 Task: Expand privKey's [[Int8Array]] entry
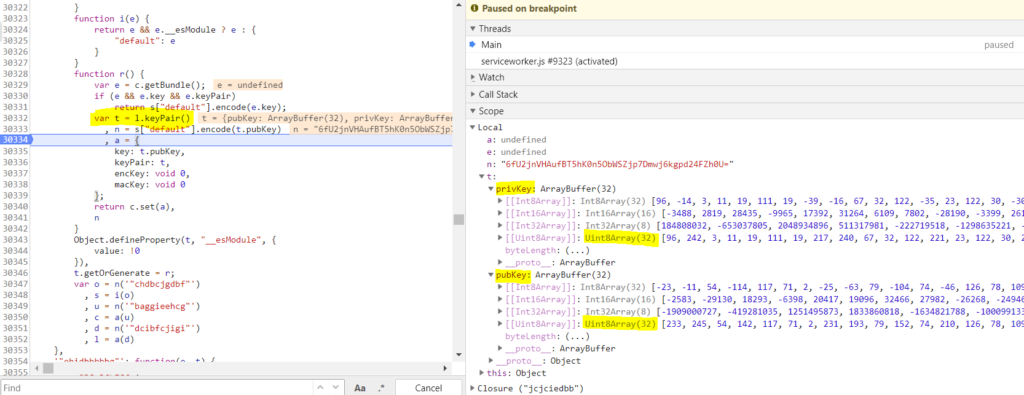(x=500, y=201)
